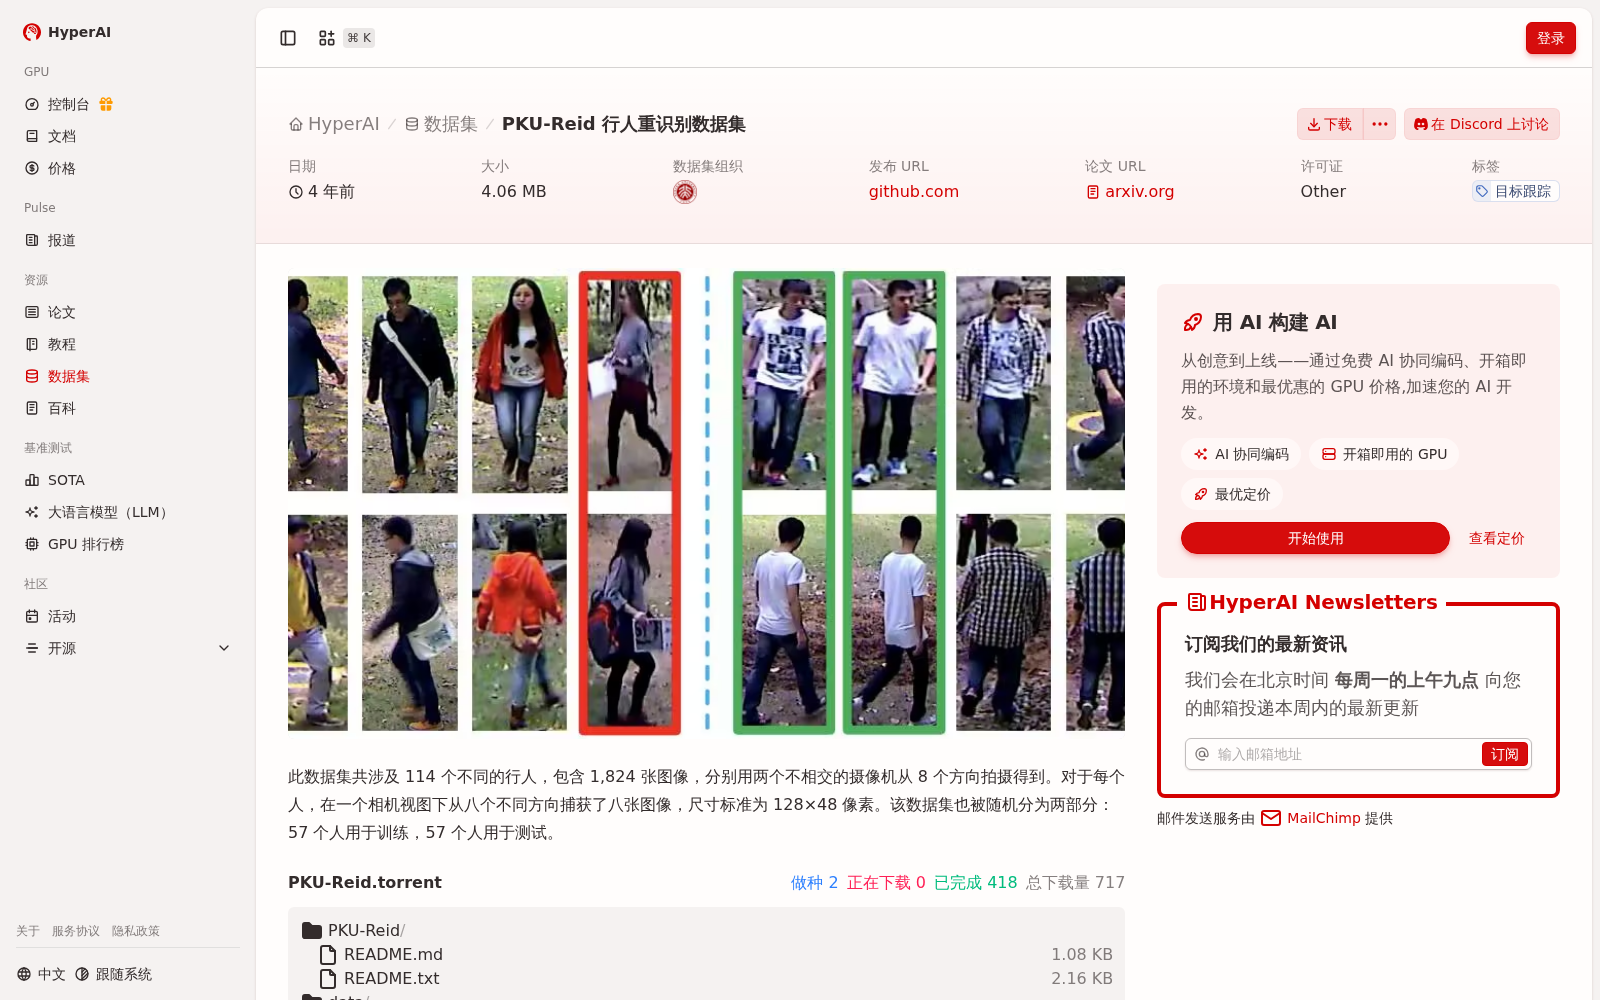
Task: Click the HyperAI logo in sidebar
Action: (67, 32)
